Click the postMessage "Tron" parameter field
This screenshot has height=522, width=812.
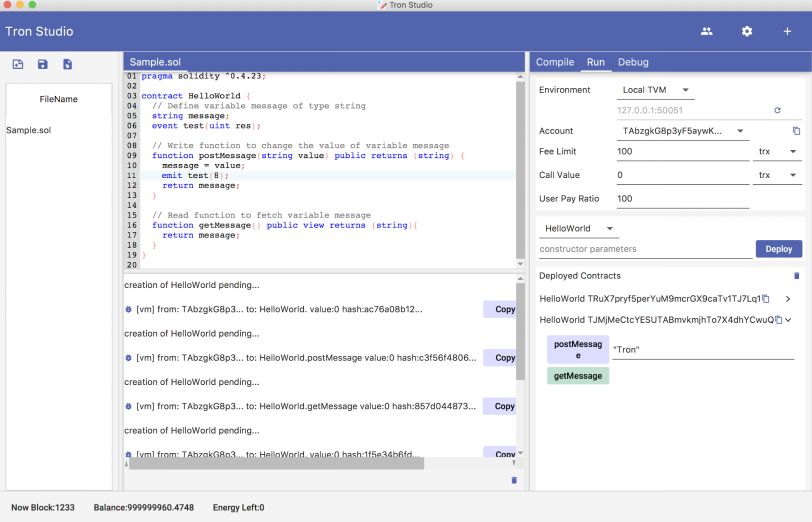coord(703,350)
